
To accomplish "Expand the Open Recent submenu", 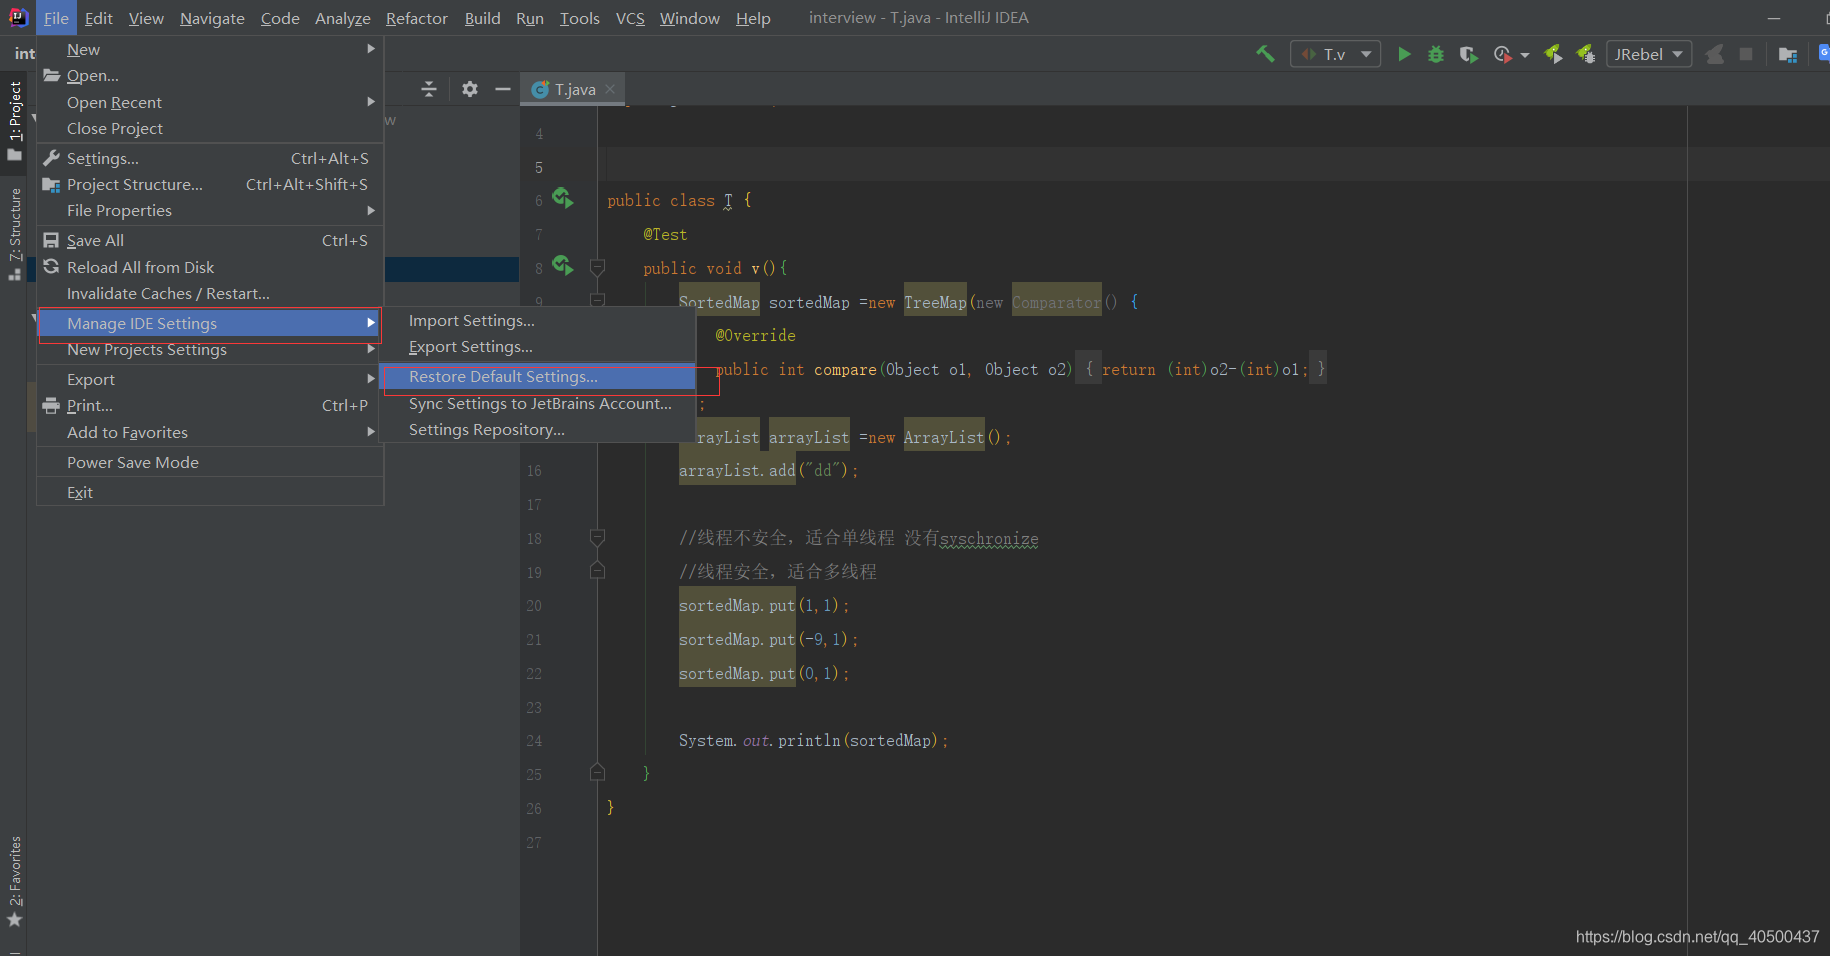I will tap(210, 102).
